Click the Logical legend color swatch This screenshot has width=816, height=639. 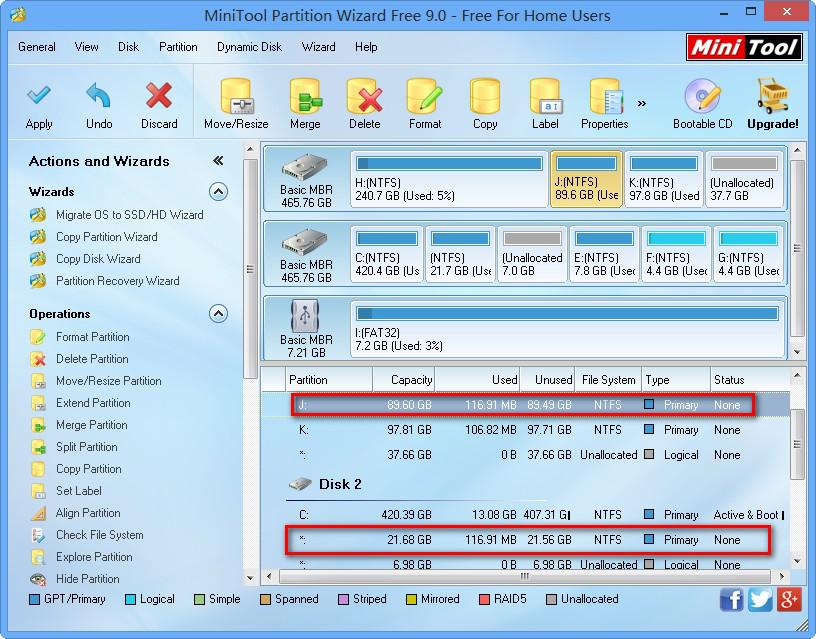131,599
